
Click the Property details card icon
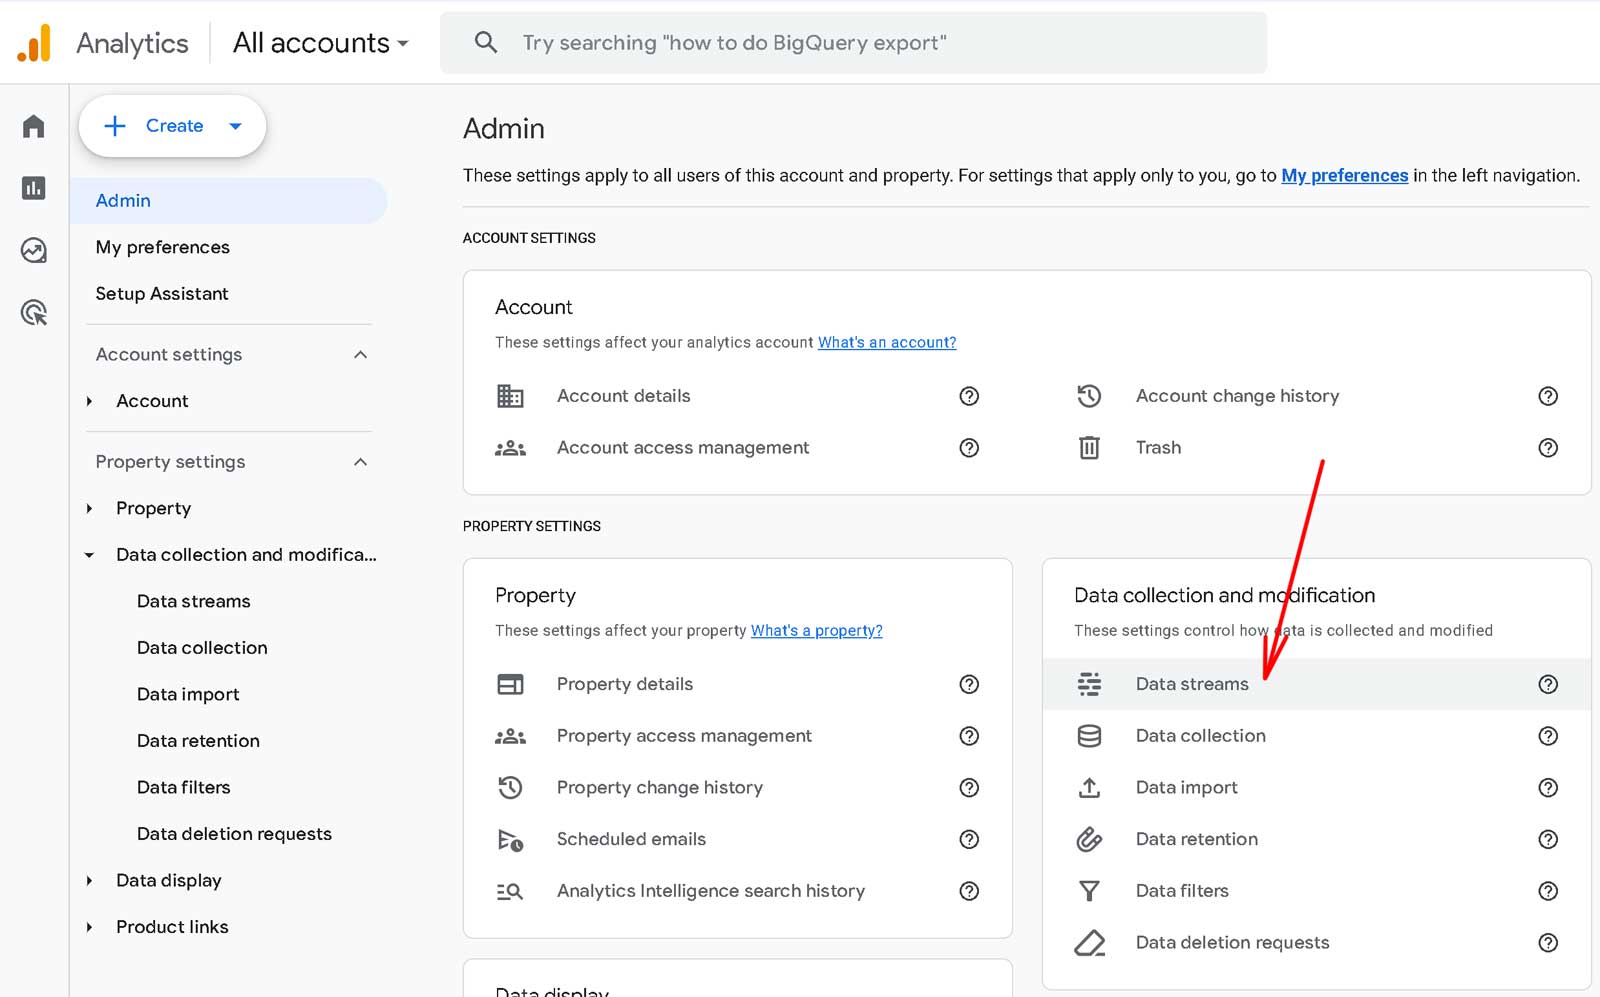pyautogui.click(x=510, y=684)
